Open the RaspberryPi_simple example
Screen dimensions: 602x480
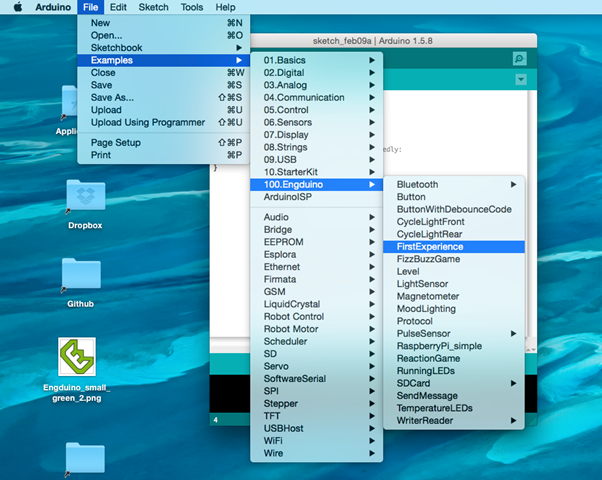[x=454, y=346]
